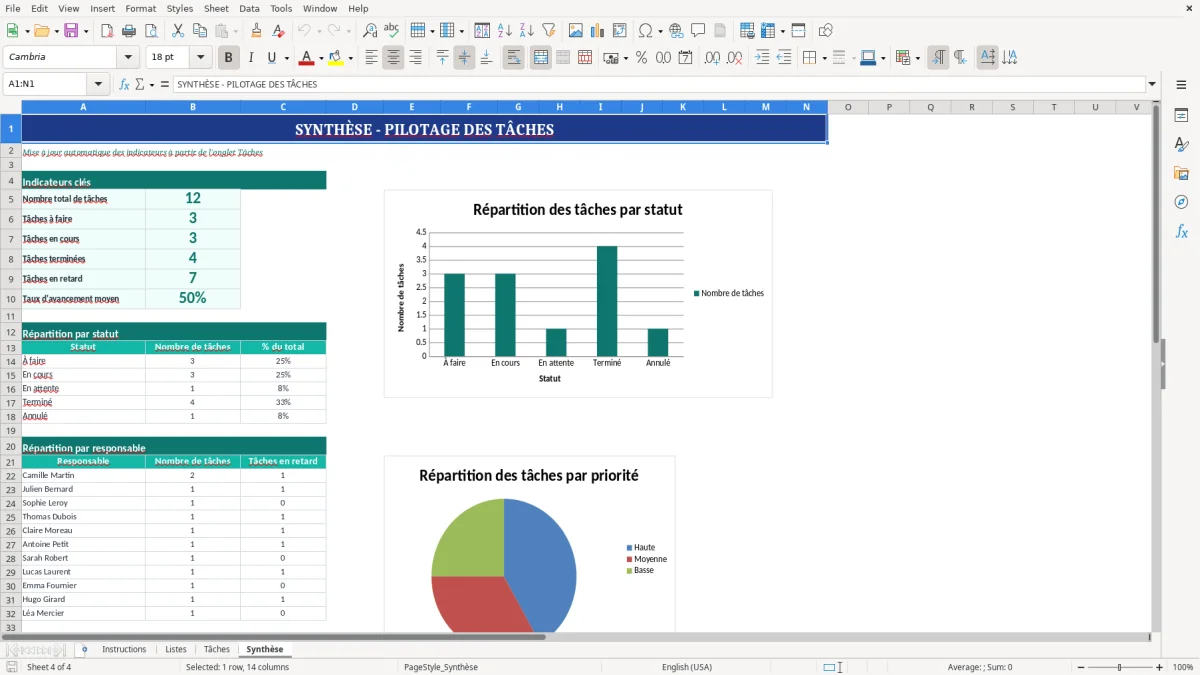Toggle Center Horizontally alignment
Screen dimensions: 1200x675
pyautogui.click(x=393, y=58)
